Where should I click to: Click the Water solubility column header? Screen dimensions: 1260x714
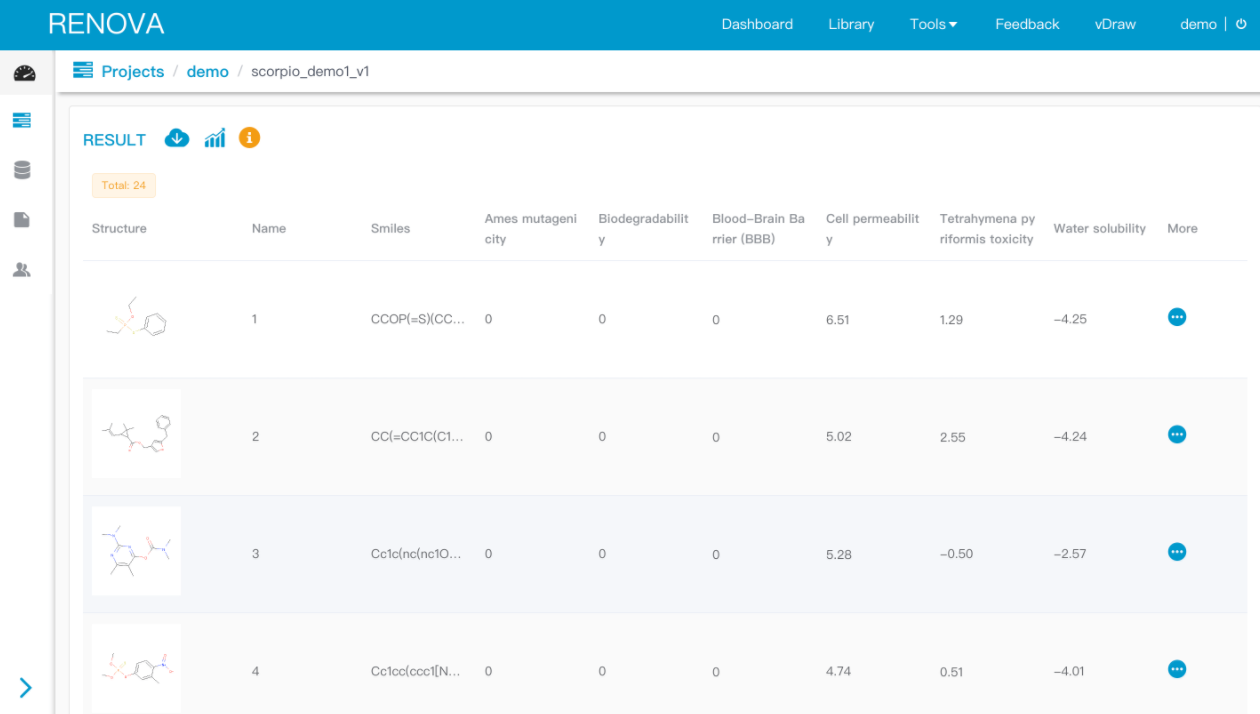tap(1100, 228)
